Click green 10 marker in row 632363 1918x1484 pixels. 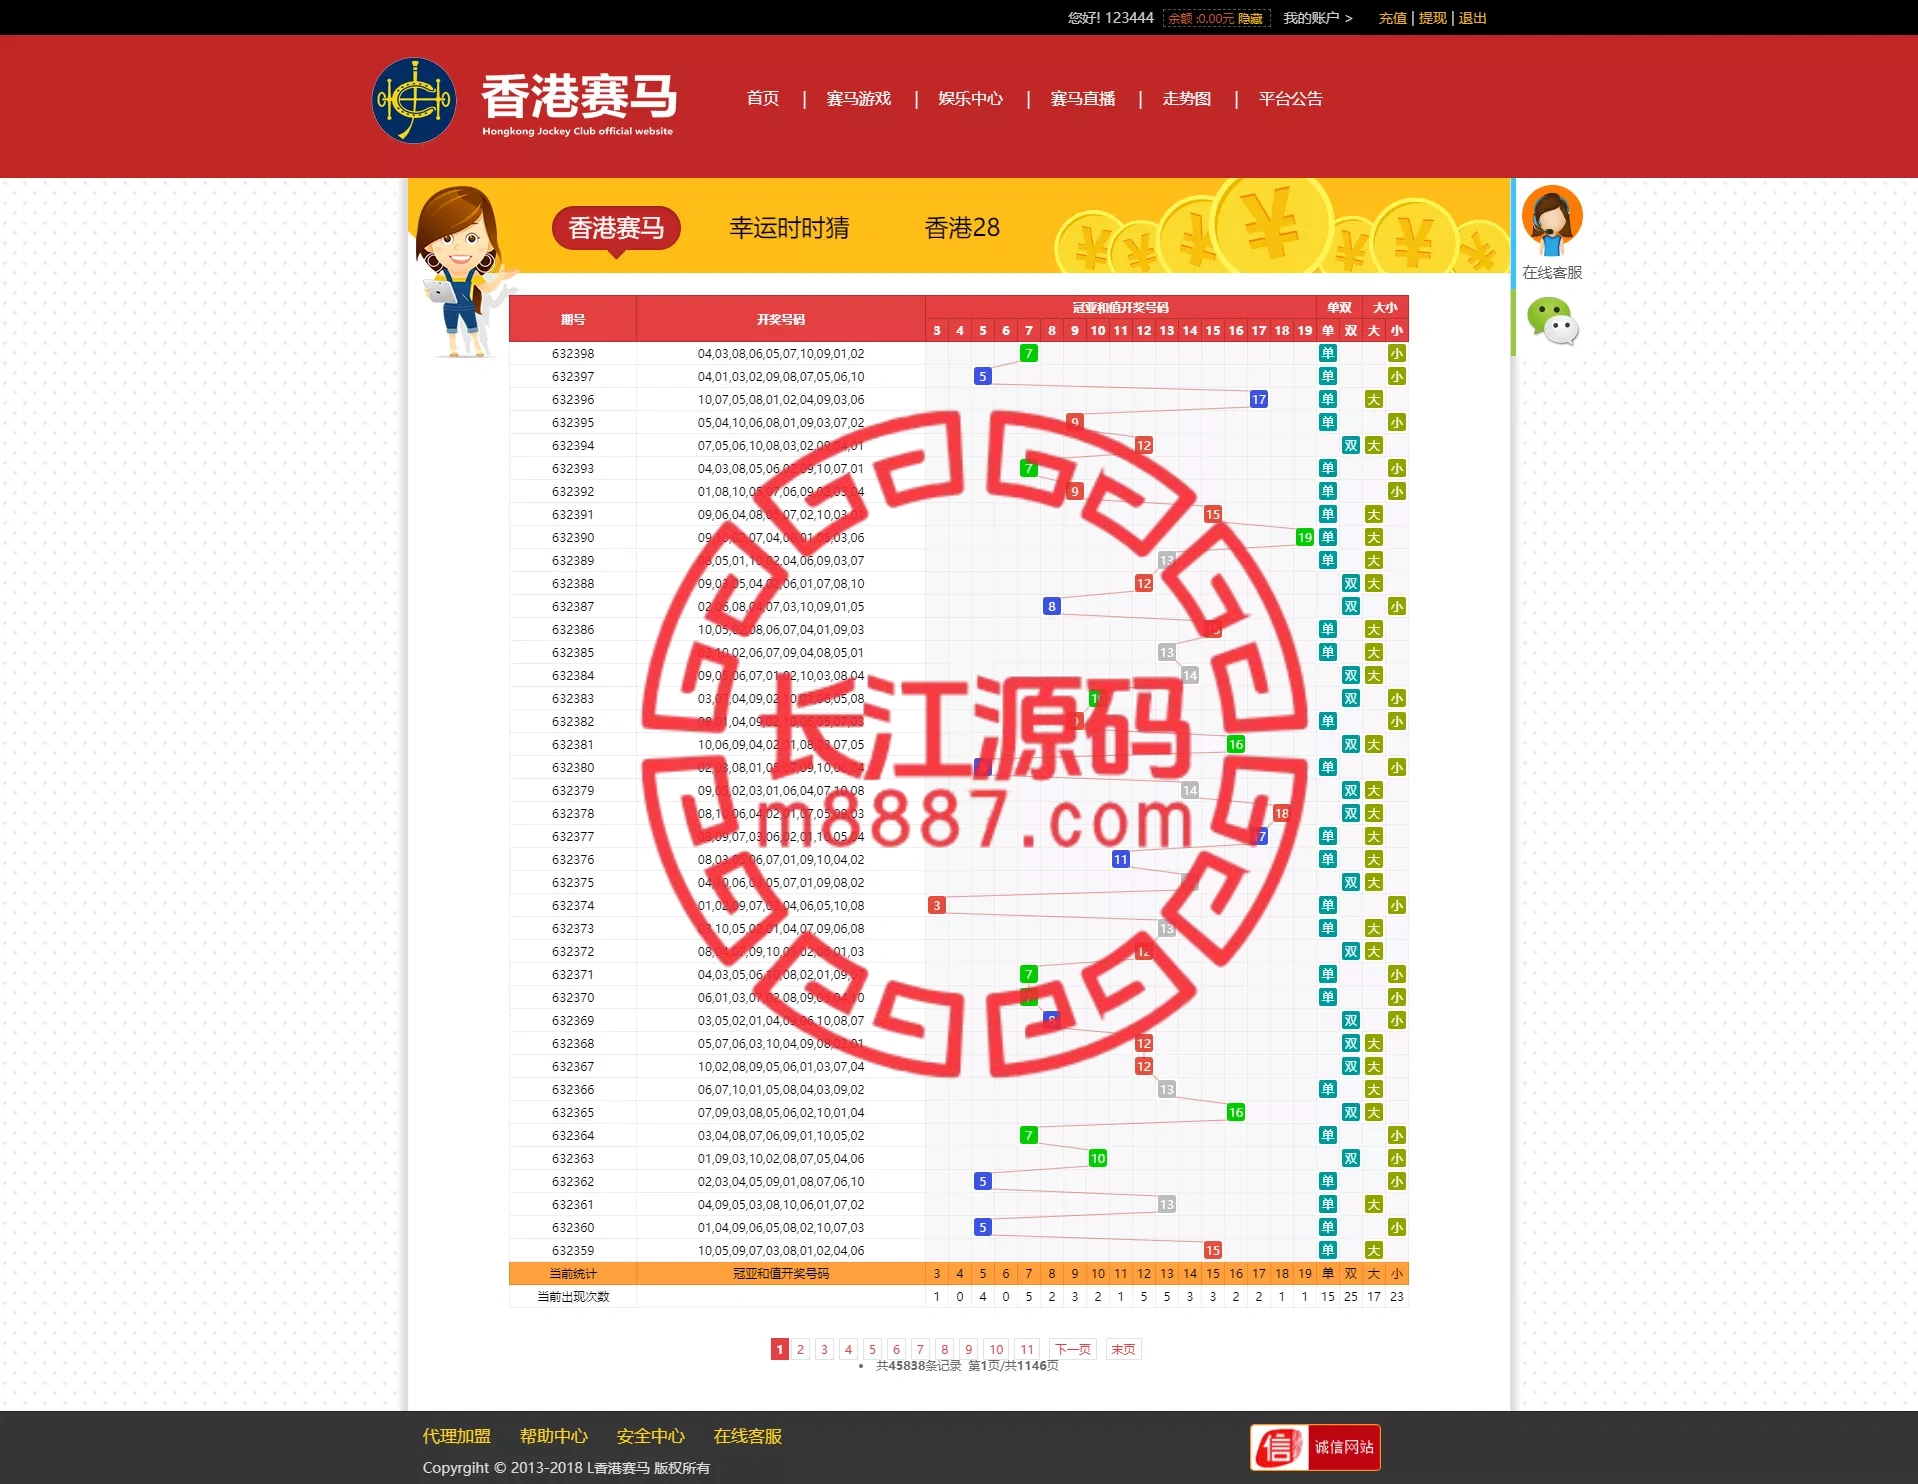(1097, 1158)
